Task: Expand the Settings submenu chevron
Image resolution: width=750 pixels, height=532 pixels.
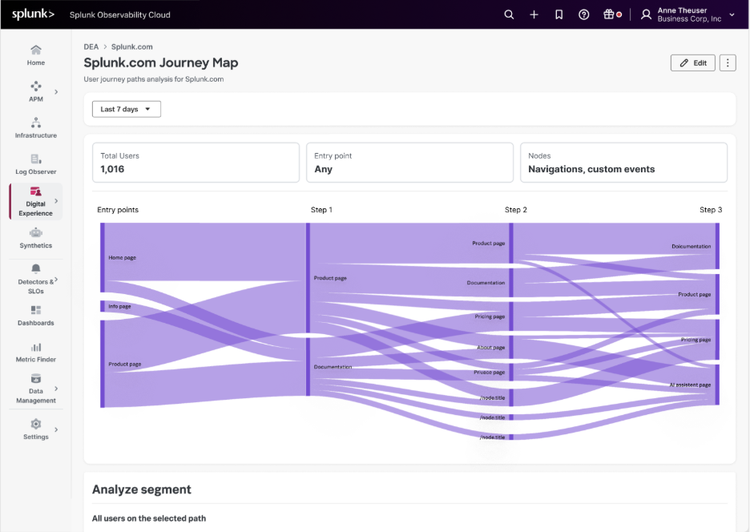Action: [x=56, y=430]
